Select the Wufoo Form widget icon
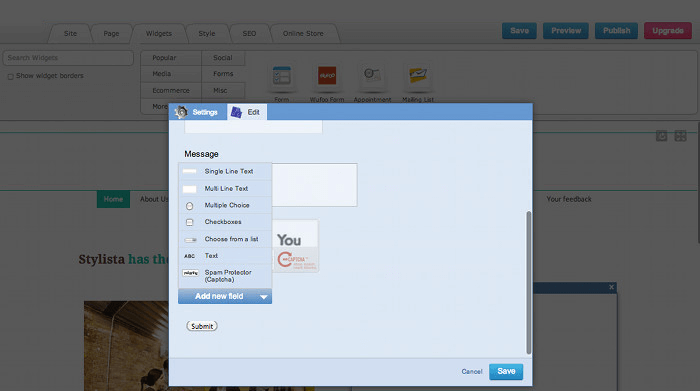 (327, 76)
